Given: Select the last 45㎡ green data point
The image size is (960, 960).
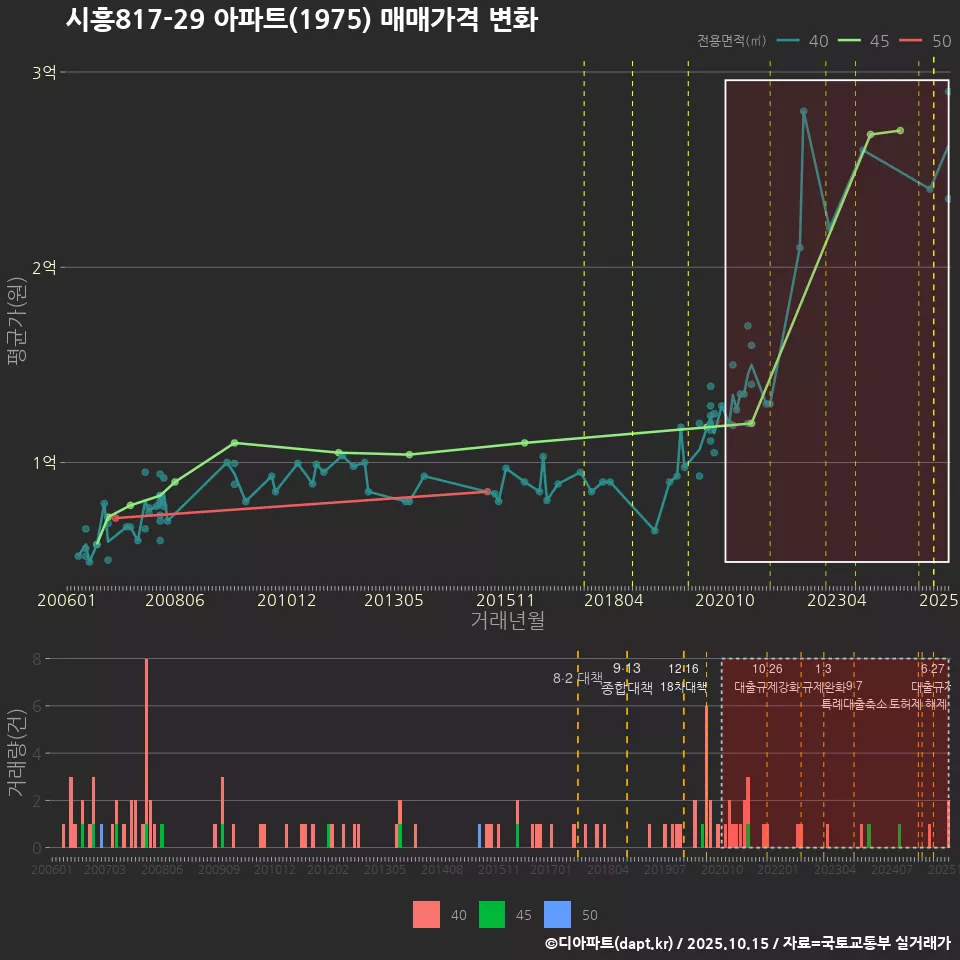Looking at the screenshot, I should coord(900,130).
